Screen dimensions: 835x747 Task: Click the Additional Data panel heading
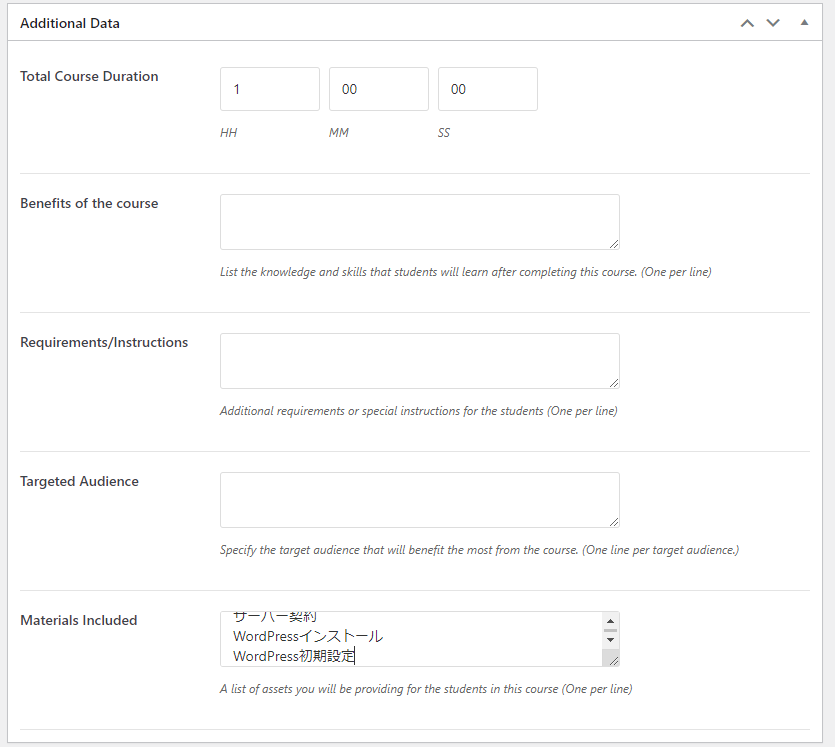[x=70, y=23]
